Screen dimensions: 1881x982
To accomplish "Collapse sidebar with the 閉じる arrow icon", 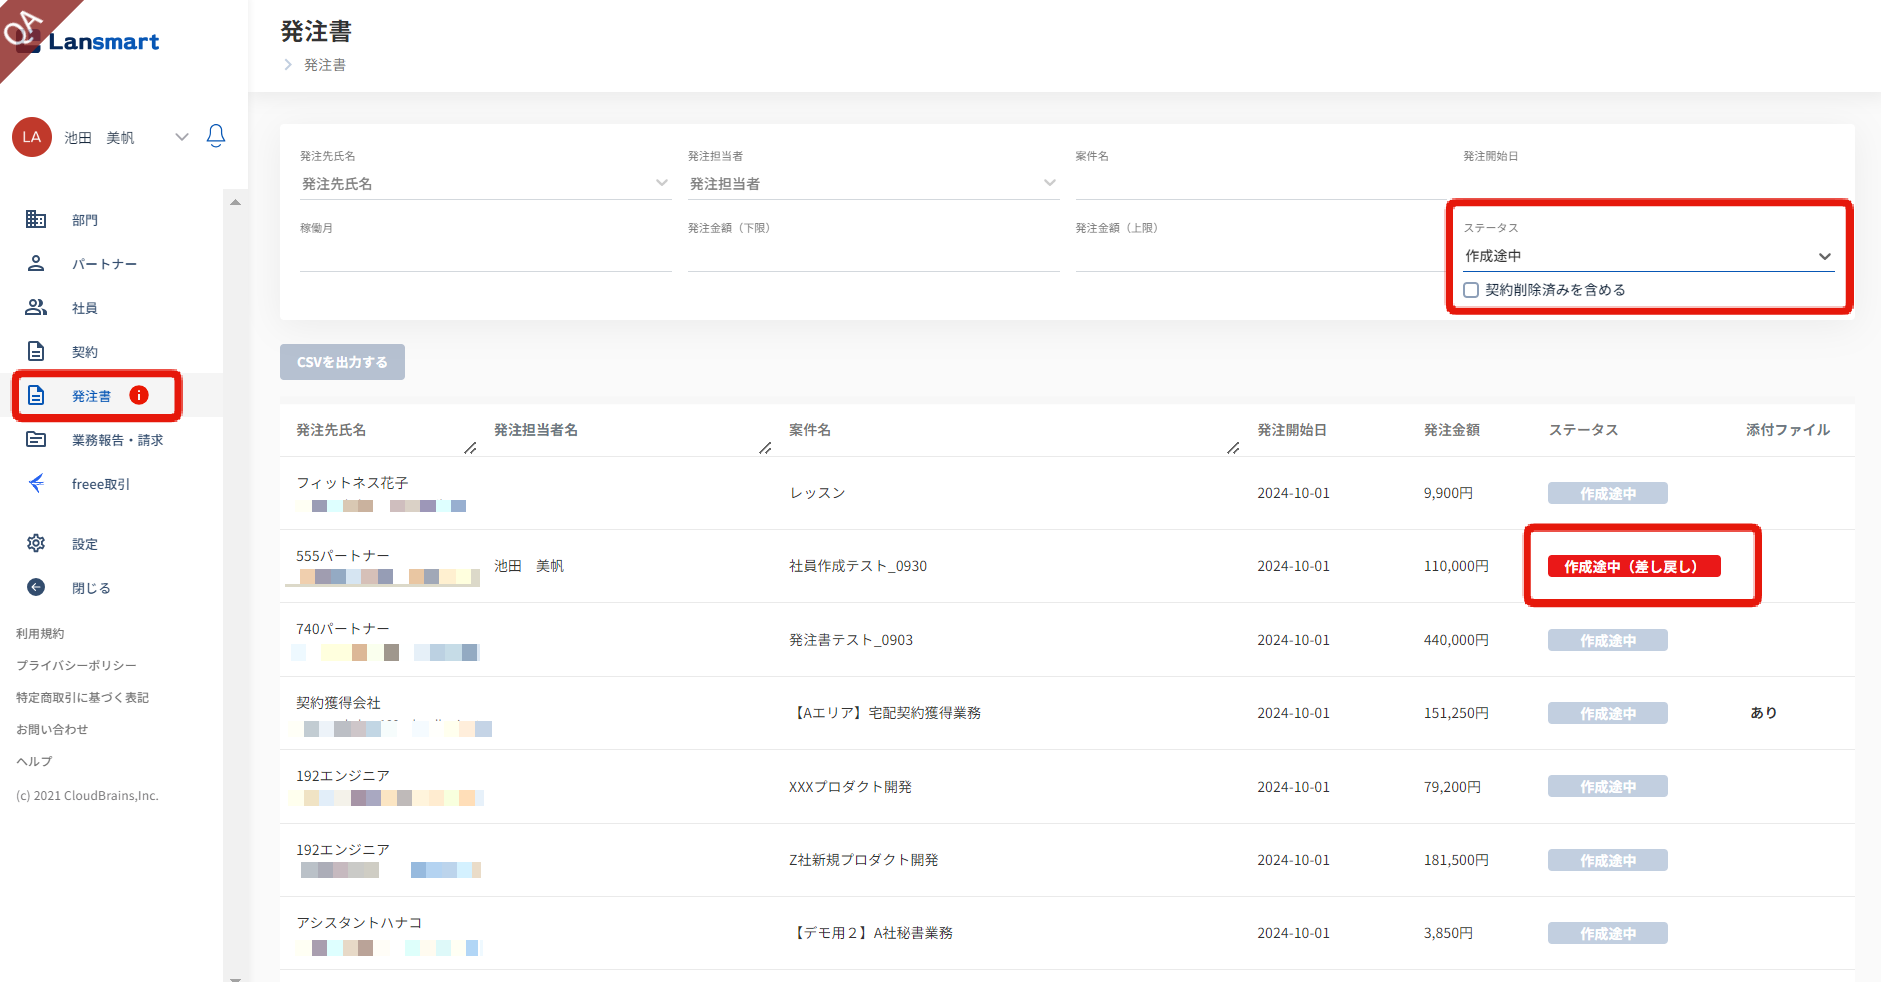I will (36, 587).
